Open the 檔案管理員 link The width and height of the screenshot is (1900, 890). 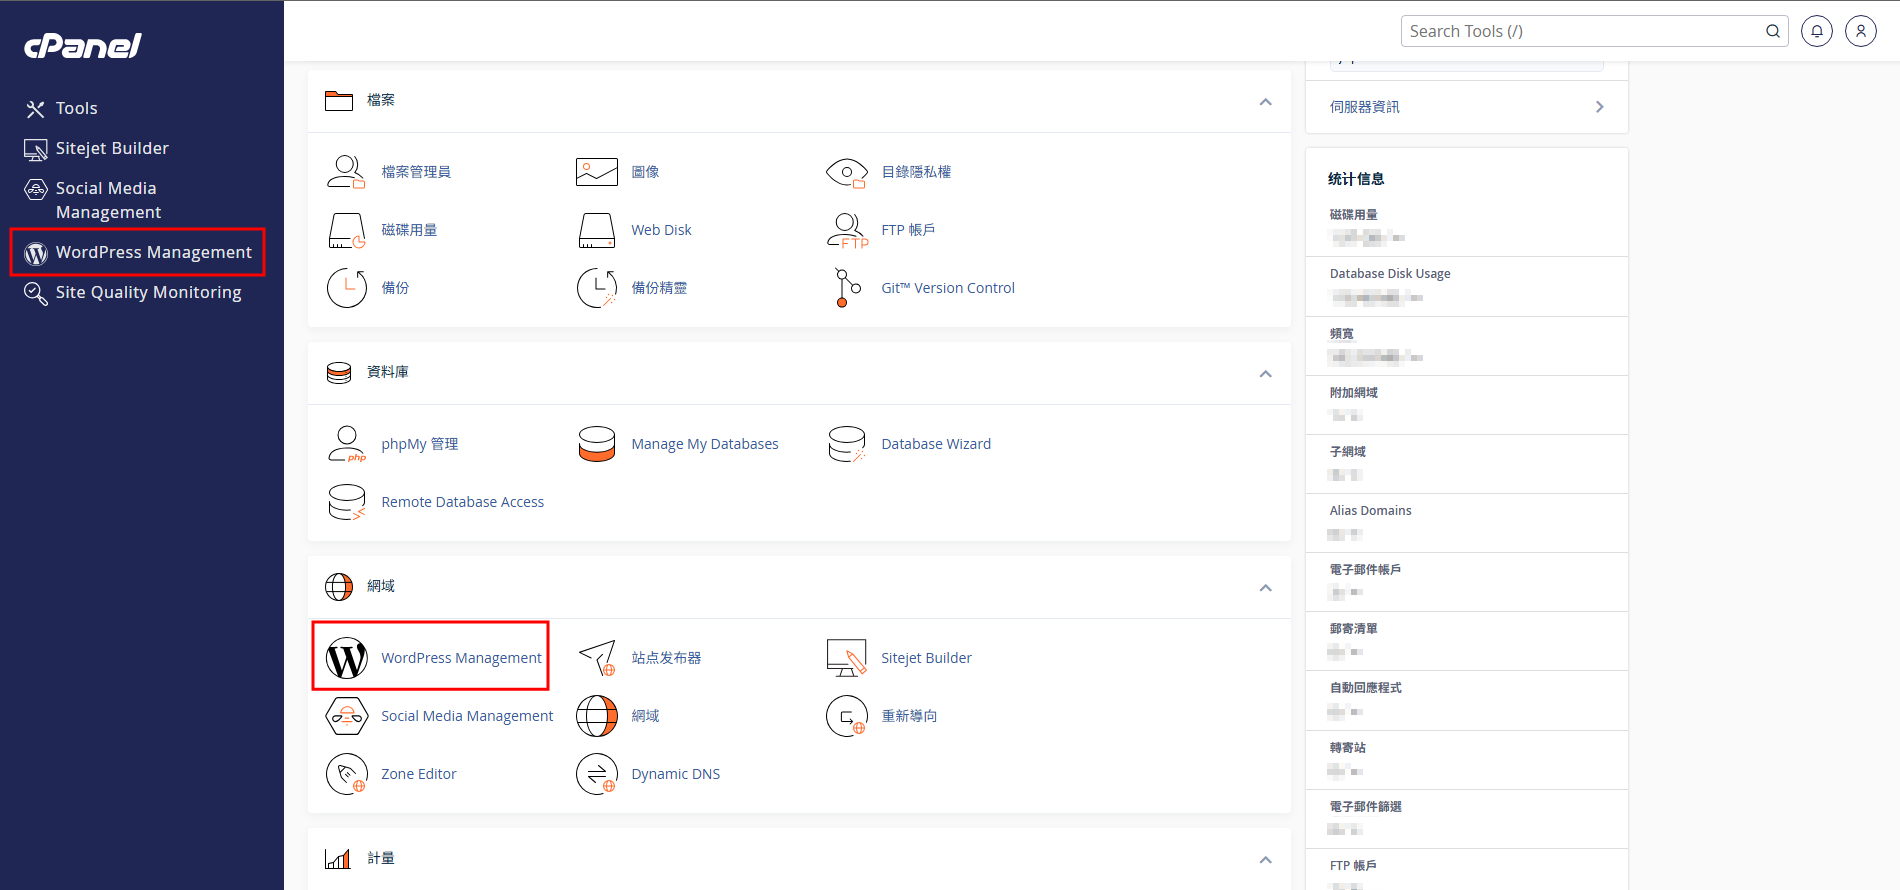[x=416, y=172]
